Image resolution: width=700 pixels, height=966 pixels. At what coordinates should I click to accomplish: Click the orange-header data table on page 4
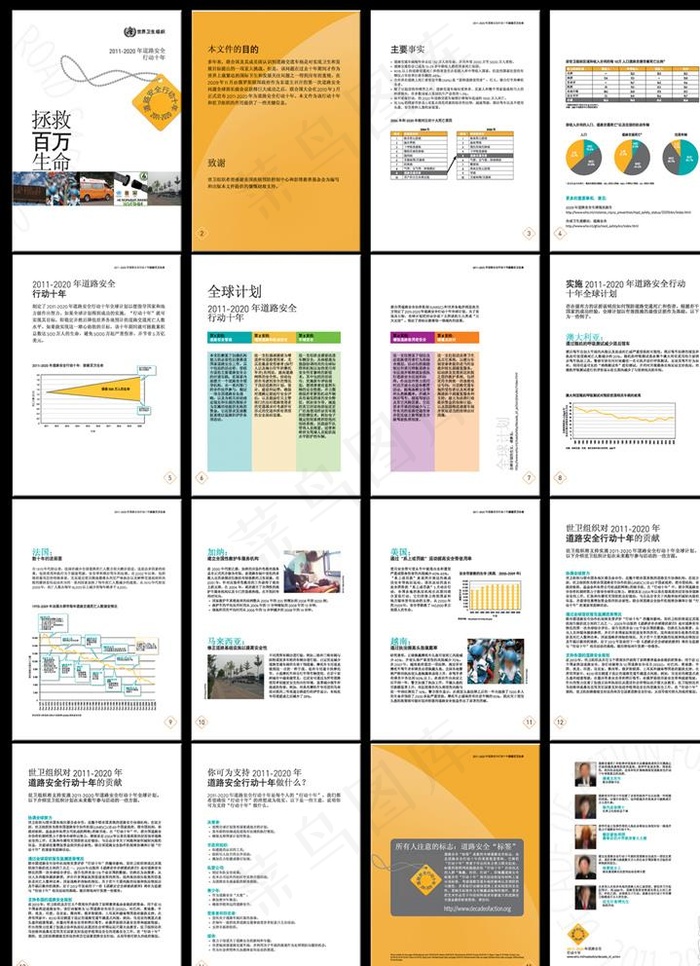coord(632,84)
